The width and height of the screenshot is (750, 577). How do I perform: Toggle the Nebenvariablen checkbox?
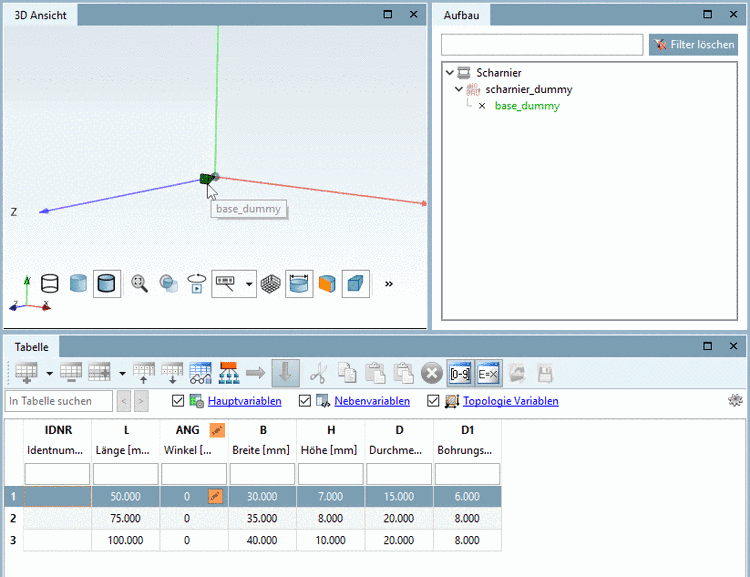[305, 401]
